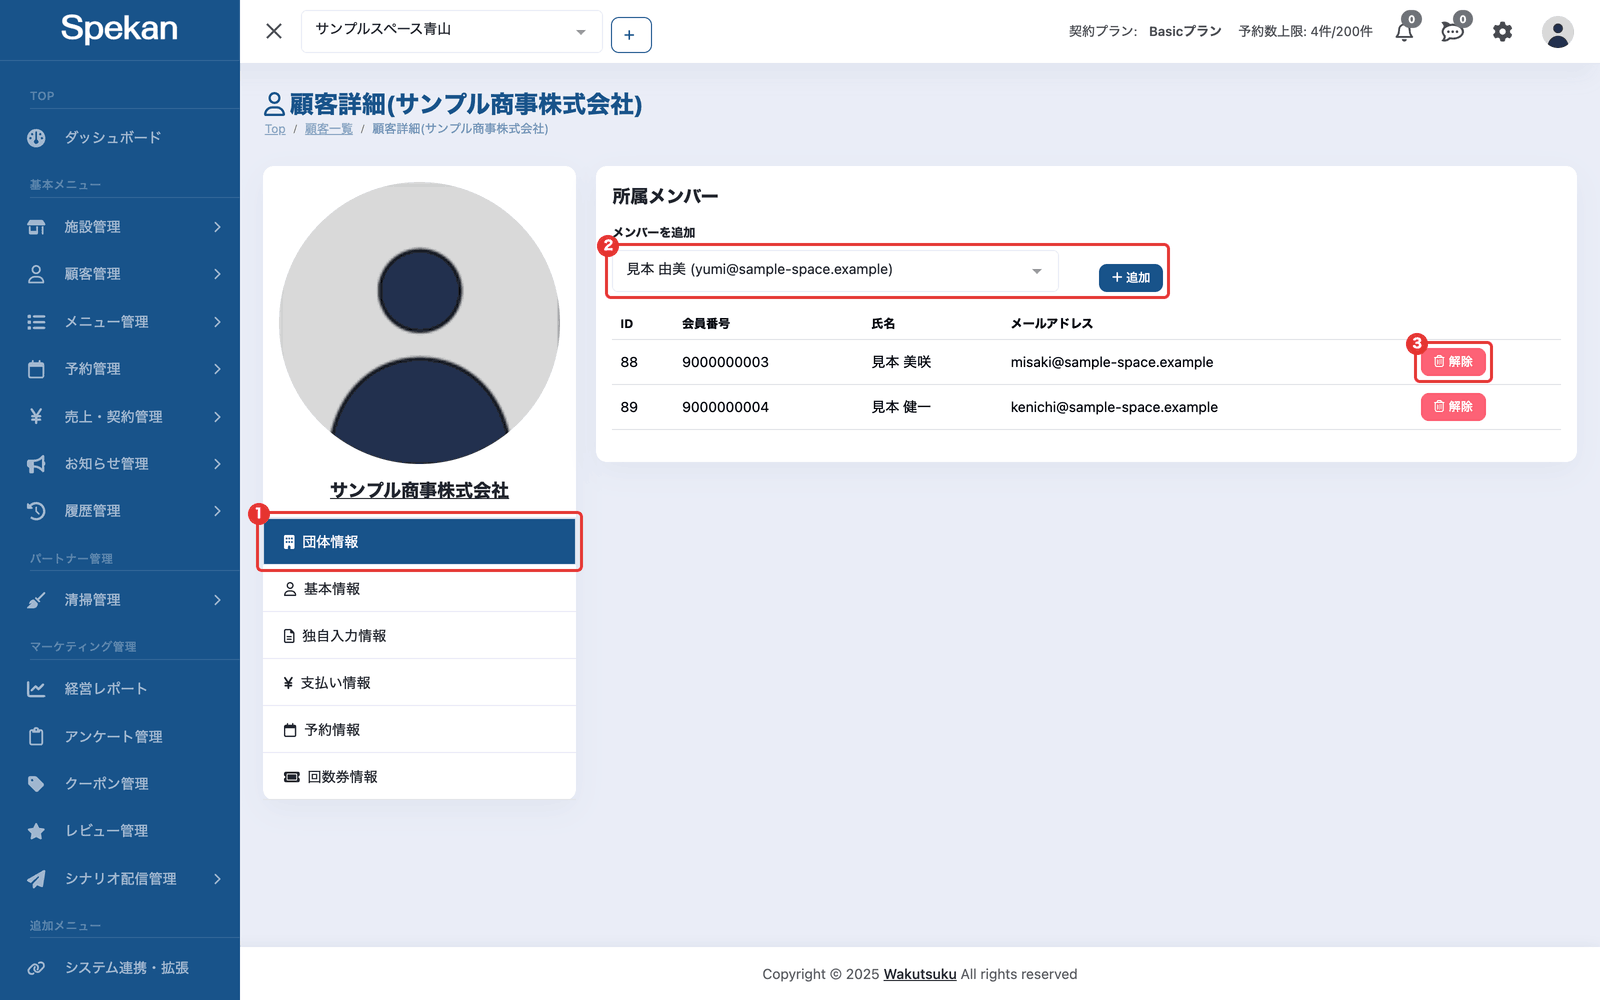Click the レビュー管理 star icon

[x=36, y=831]
